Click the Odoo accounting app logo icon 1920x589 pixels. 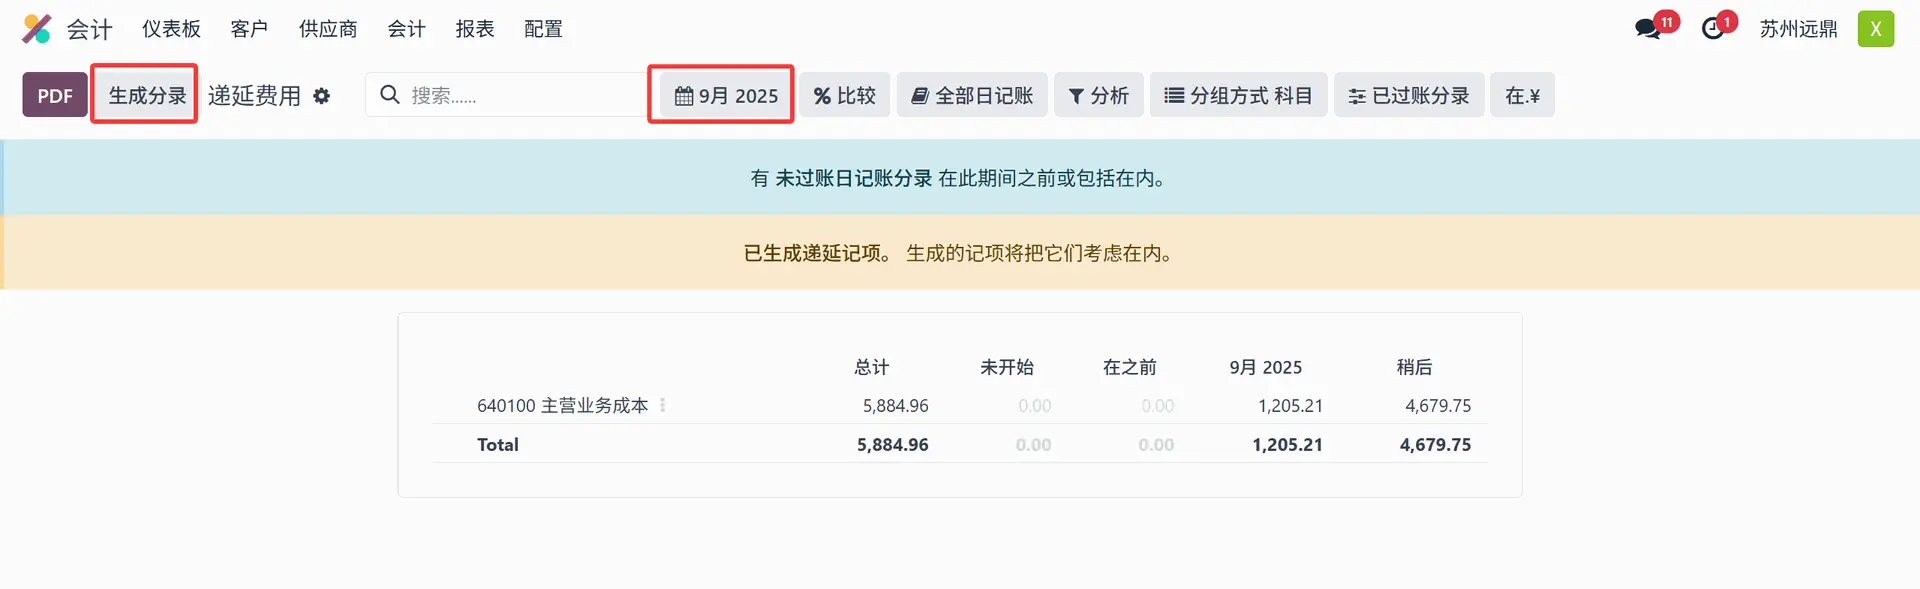point(37,29)
